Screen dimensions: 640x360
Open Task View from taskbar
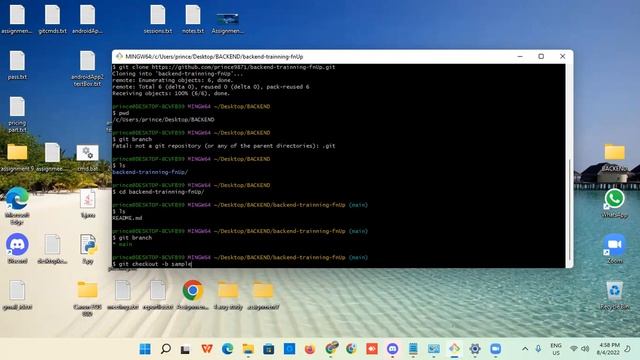(186, 349)
